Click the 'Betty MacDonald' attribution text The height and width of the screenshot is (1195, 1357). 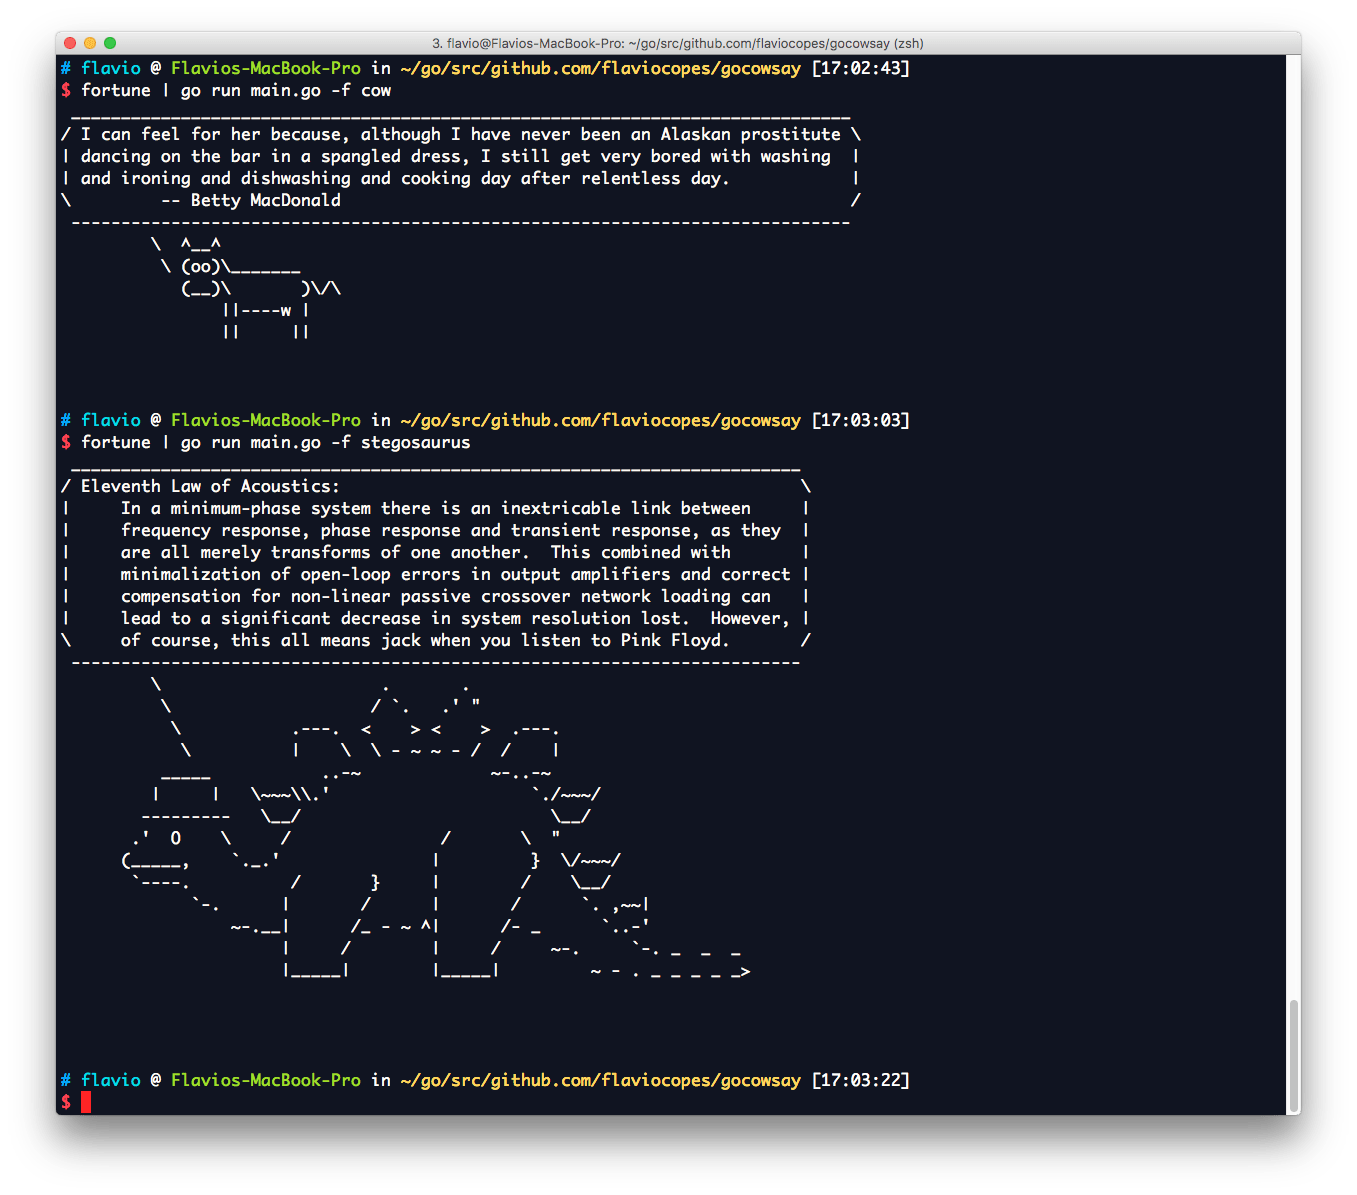click(265, 200)
